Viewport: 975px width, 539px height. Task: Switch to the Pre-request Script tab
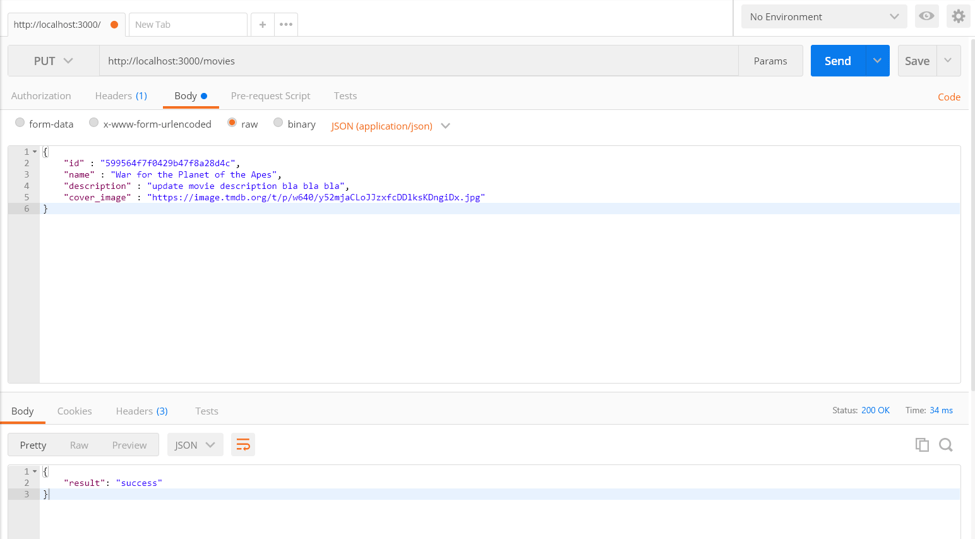pos(270,96)
